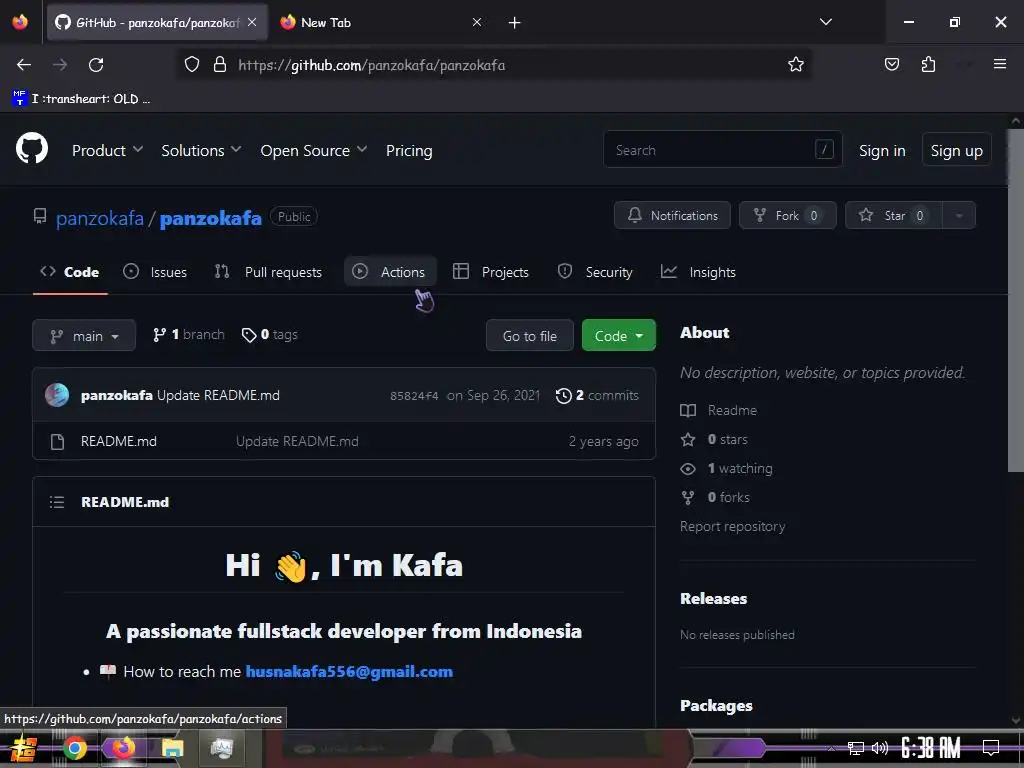
Task: Open File Explorer from the taskbar
Action: [x=172, y=748]
